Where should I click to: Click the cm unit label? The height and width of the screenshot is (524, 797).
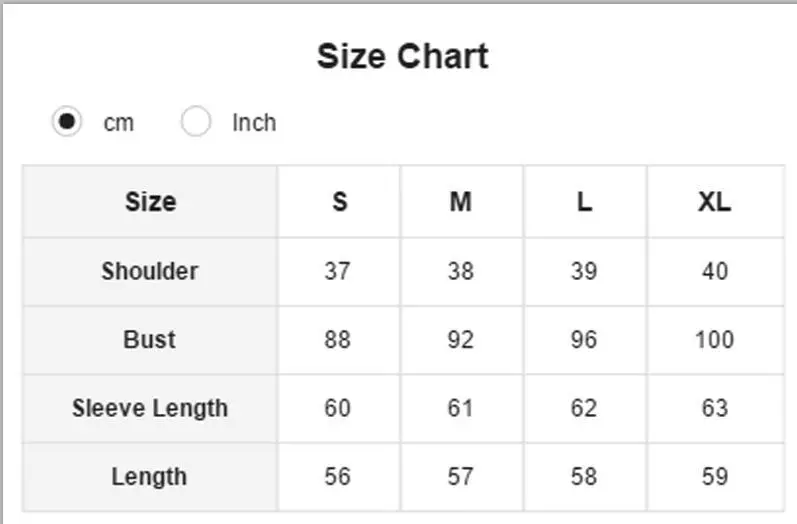[x=118, y=123]
